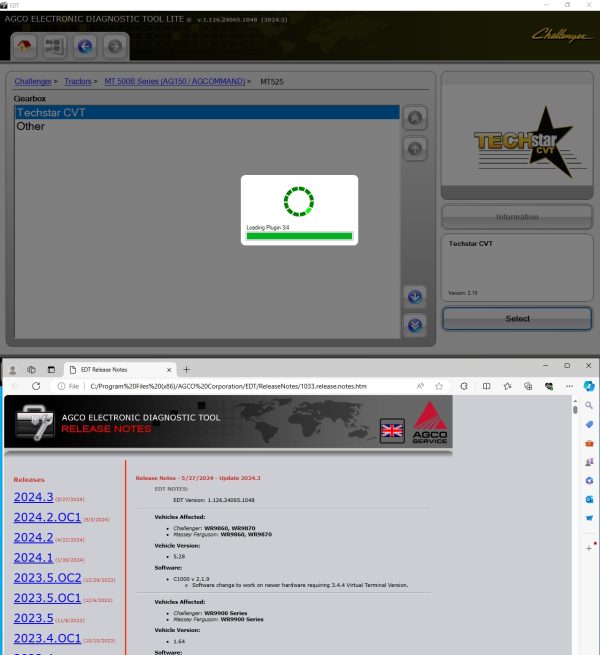Open Edge sidebar shopping tag icon
This screenshot has height=655, width=600.
pyautogui.click(x=589, y=424)
